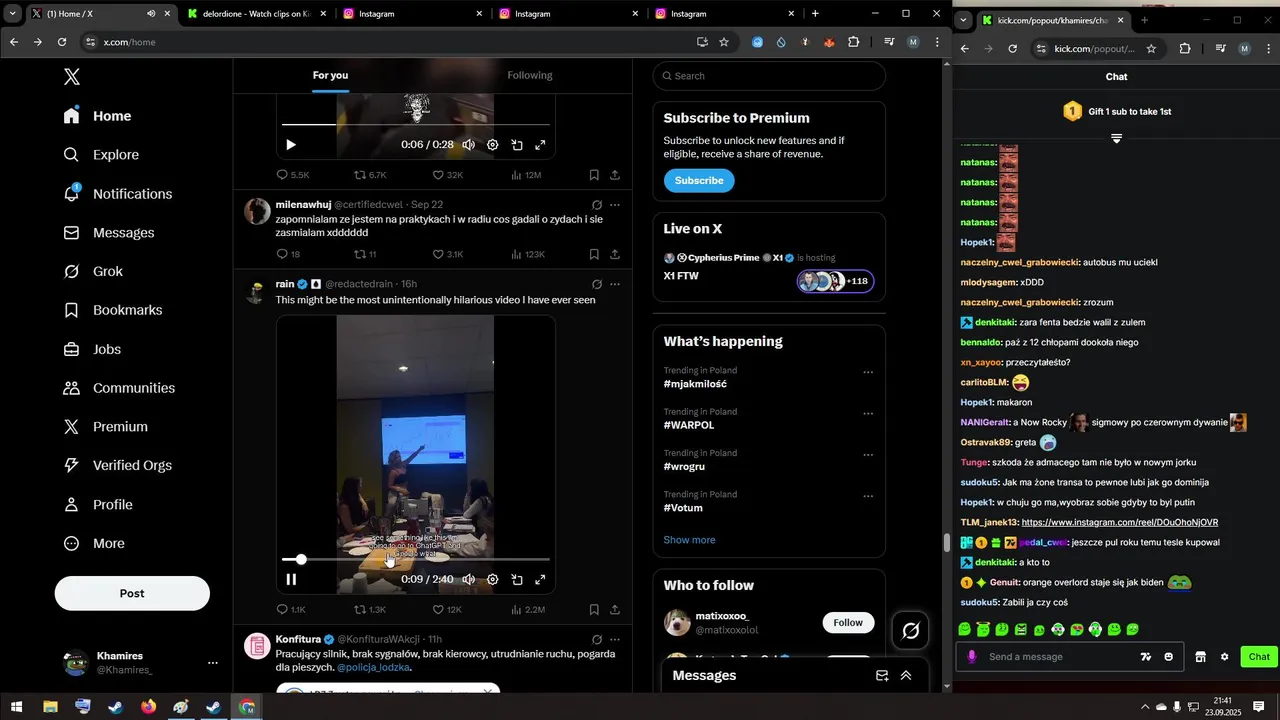Open Bookmarks in the sidebar

[x=112, y=311]
